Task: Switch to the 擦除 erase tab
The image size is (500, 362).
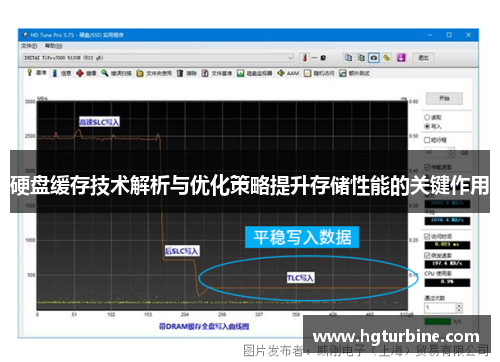Action: (187, 73)
